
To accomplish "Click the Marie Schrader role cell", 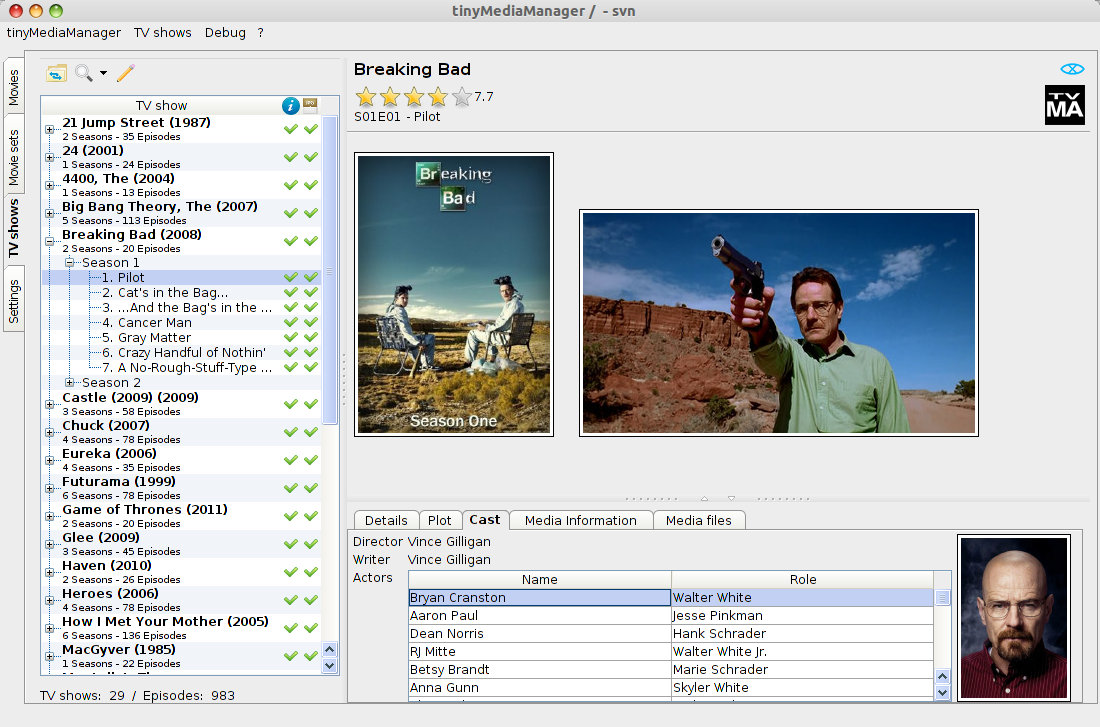I will coord(803,669).
